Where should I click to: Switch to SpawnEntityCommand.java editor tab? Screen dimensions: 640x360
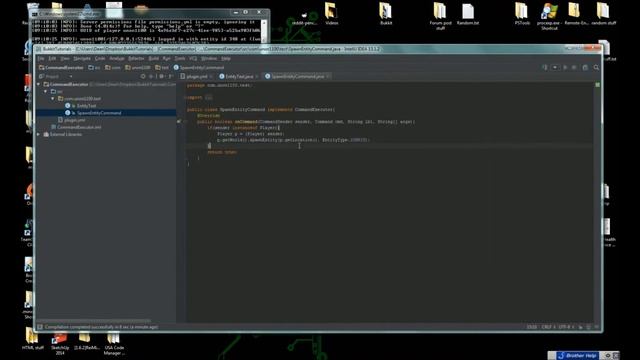pyautogui.click(x=297, y=76)
